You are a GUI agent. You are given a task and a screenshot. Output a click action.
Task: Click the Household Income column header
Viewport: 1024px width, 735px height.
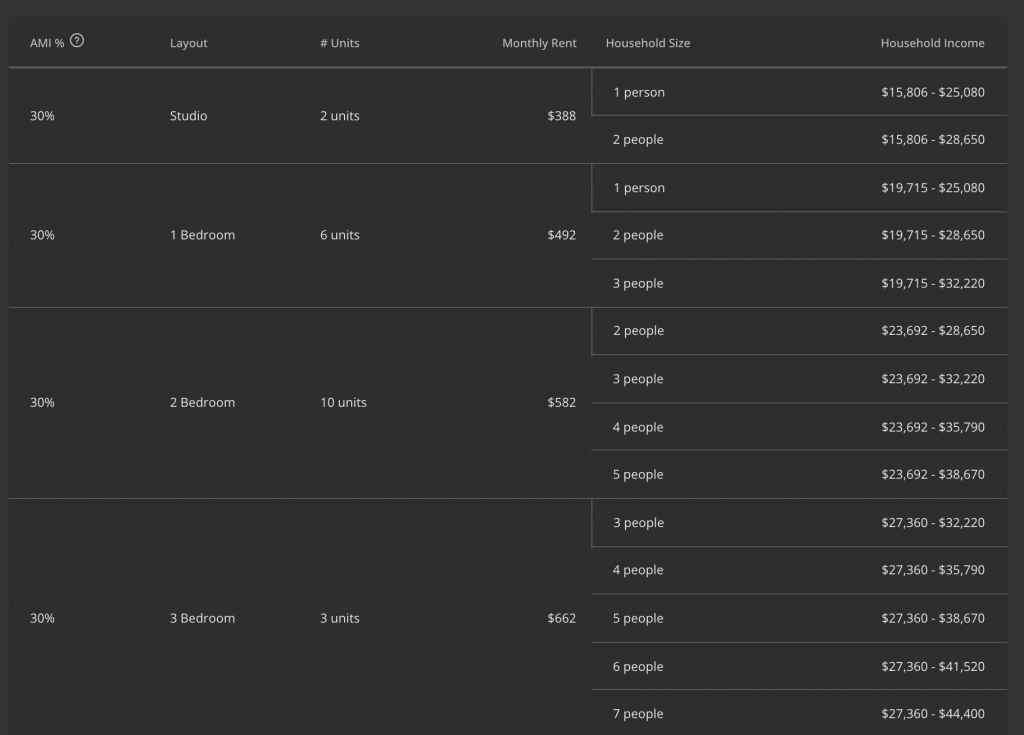(932, 43)
